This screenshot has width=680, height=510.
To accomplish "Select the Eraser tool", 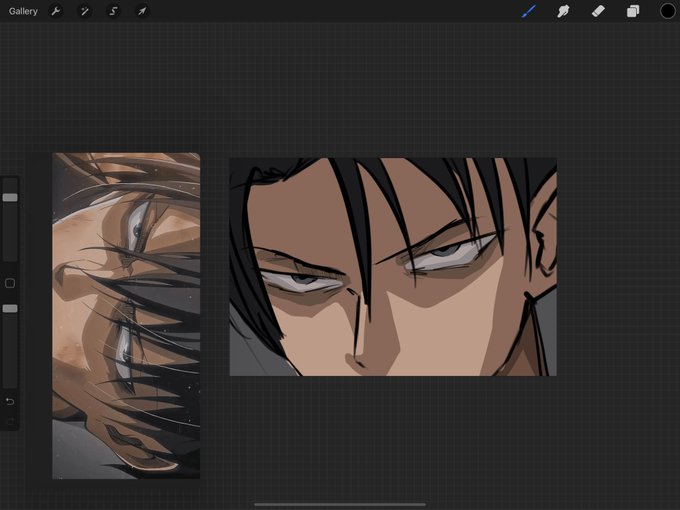I will click(598, 11).
